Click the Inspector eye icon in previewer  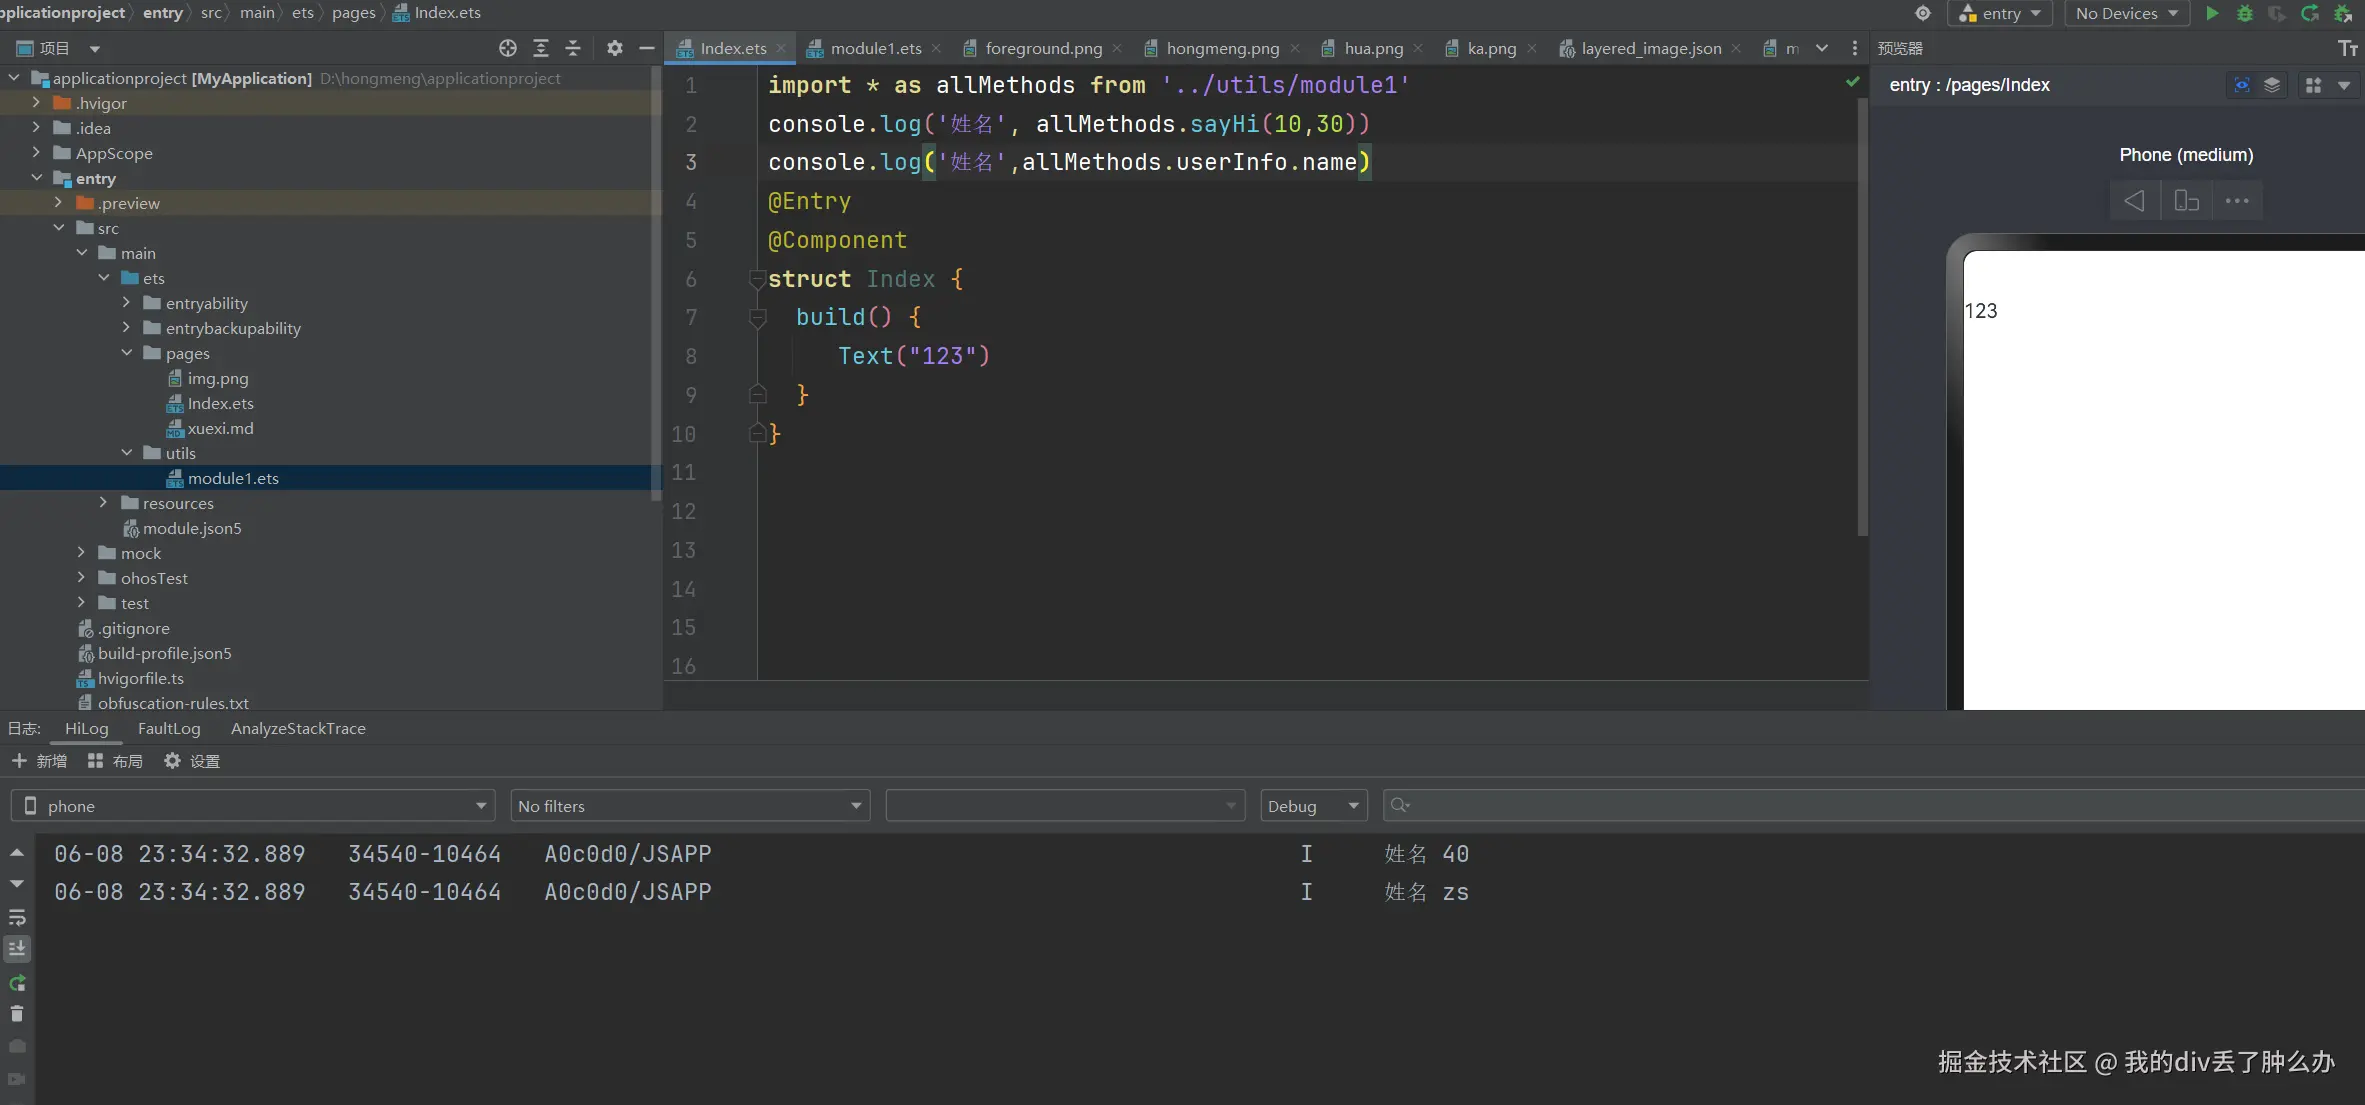coord(2242,85)
